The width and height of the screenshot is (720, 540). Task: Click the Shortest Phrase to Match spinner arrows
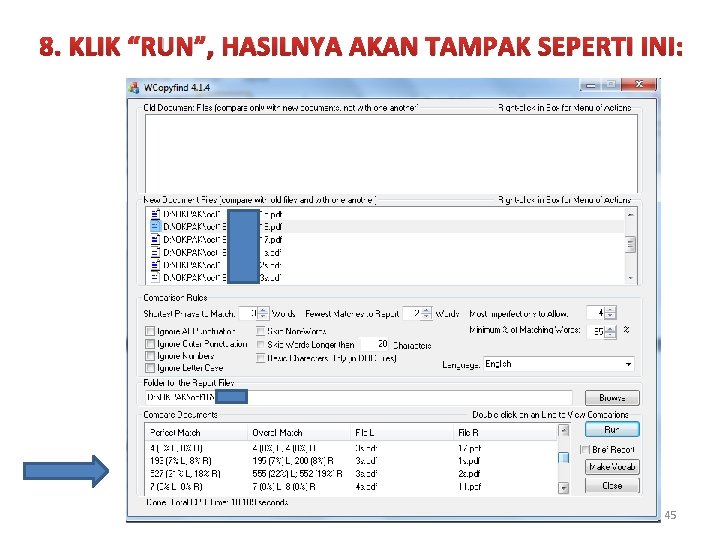coord(263,313)
